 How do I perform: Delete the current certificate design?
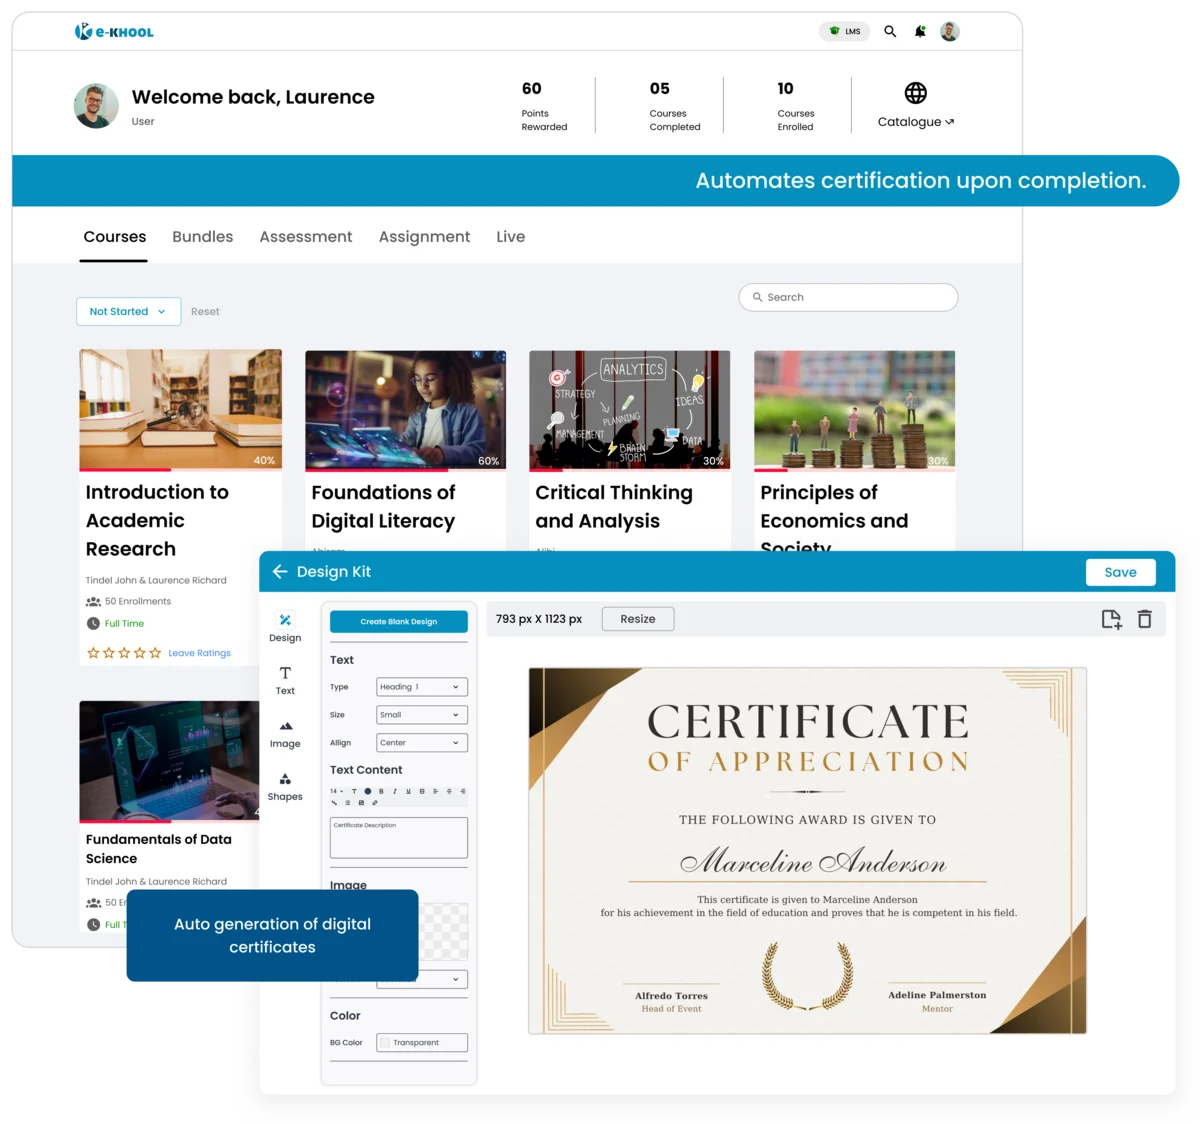[1145, 619]
